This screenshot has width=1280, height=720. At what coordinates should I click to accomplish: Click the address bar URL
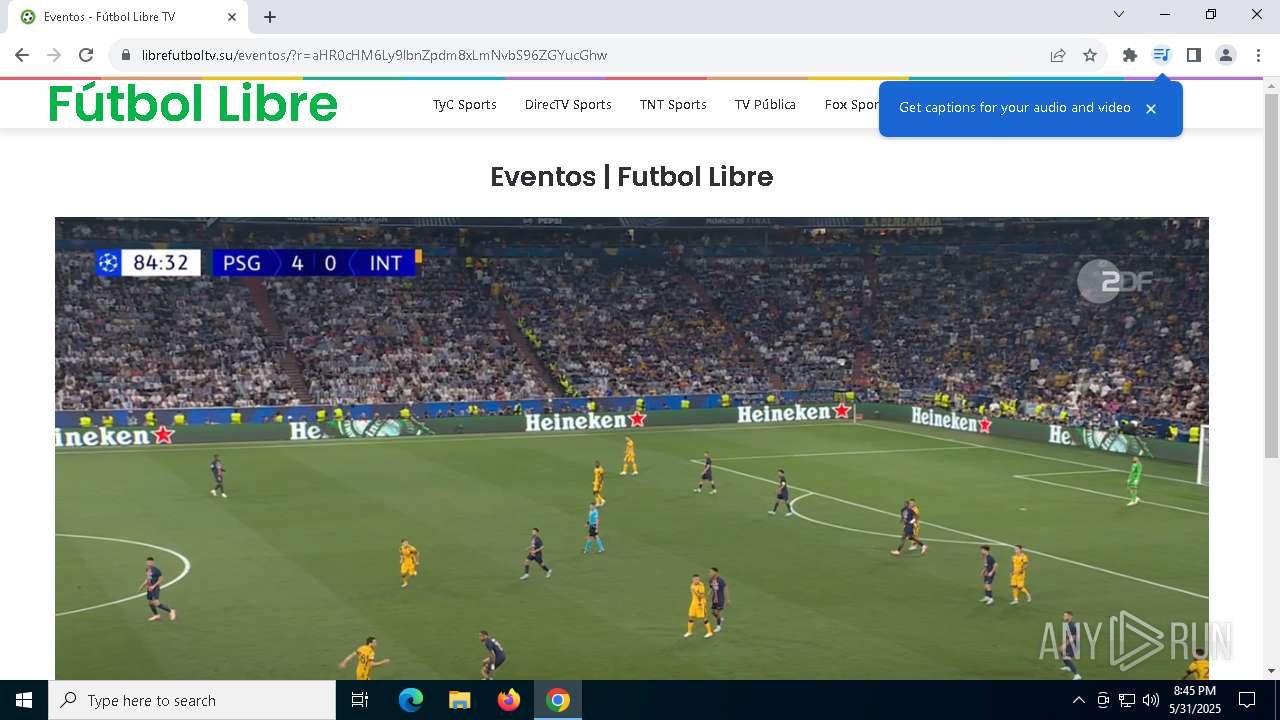tap(374, 55)
